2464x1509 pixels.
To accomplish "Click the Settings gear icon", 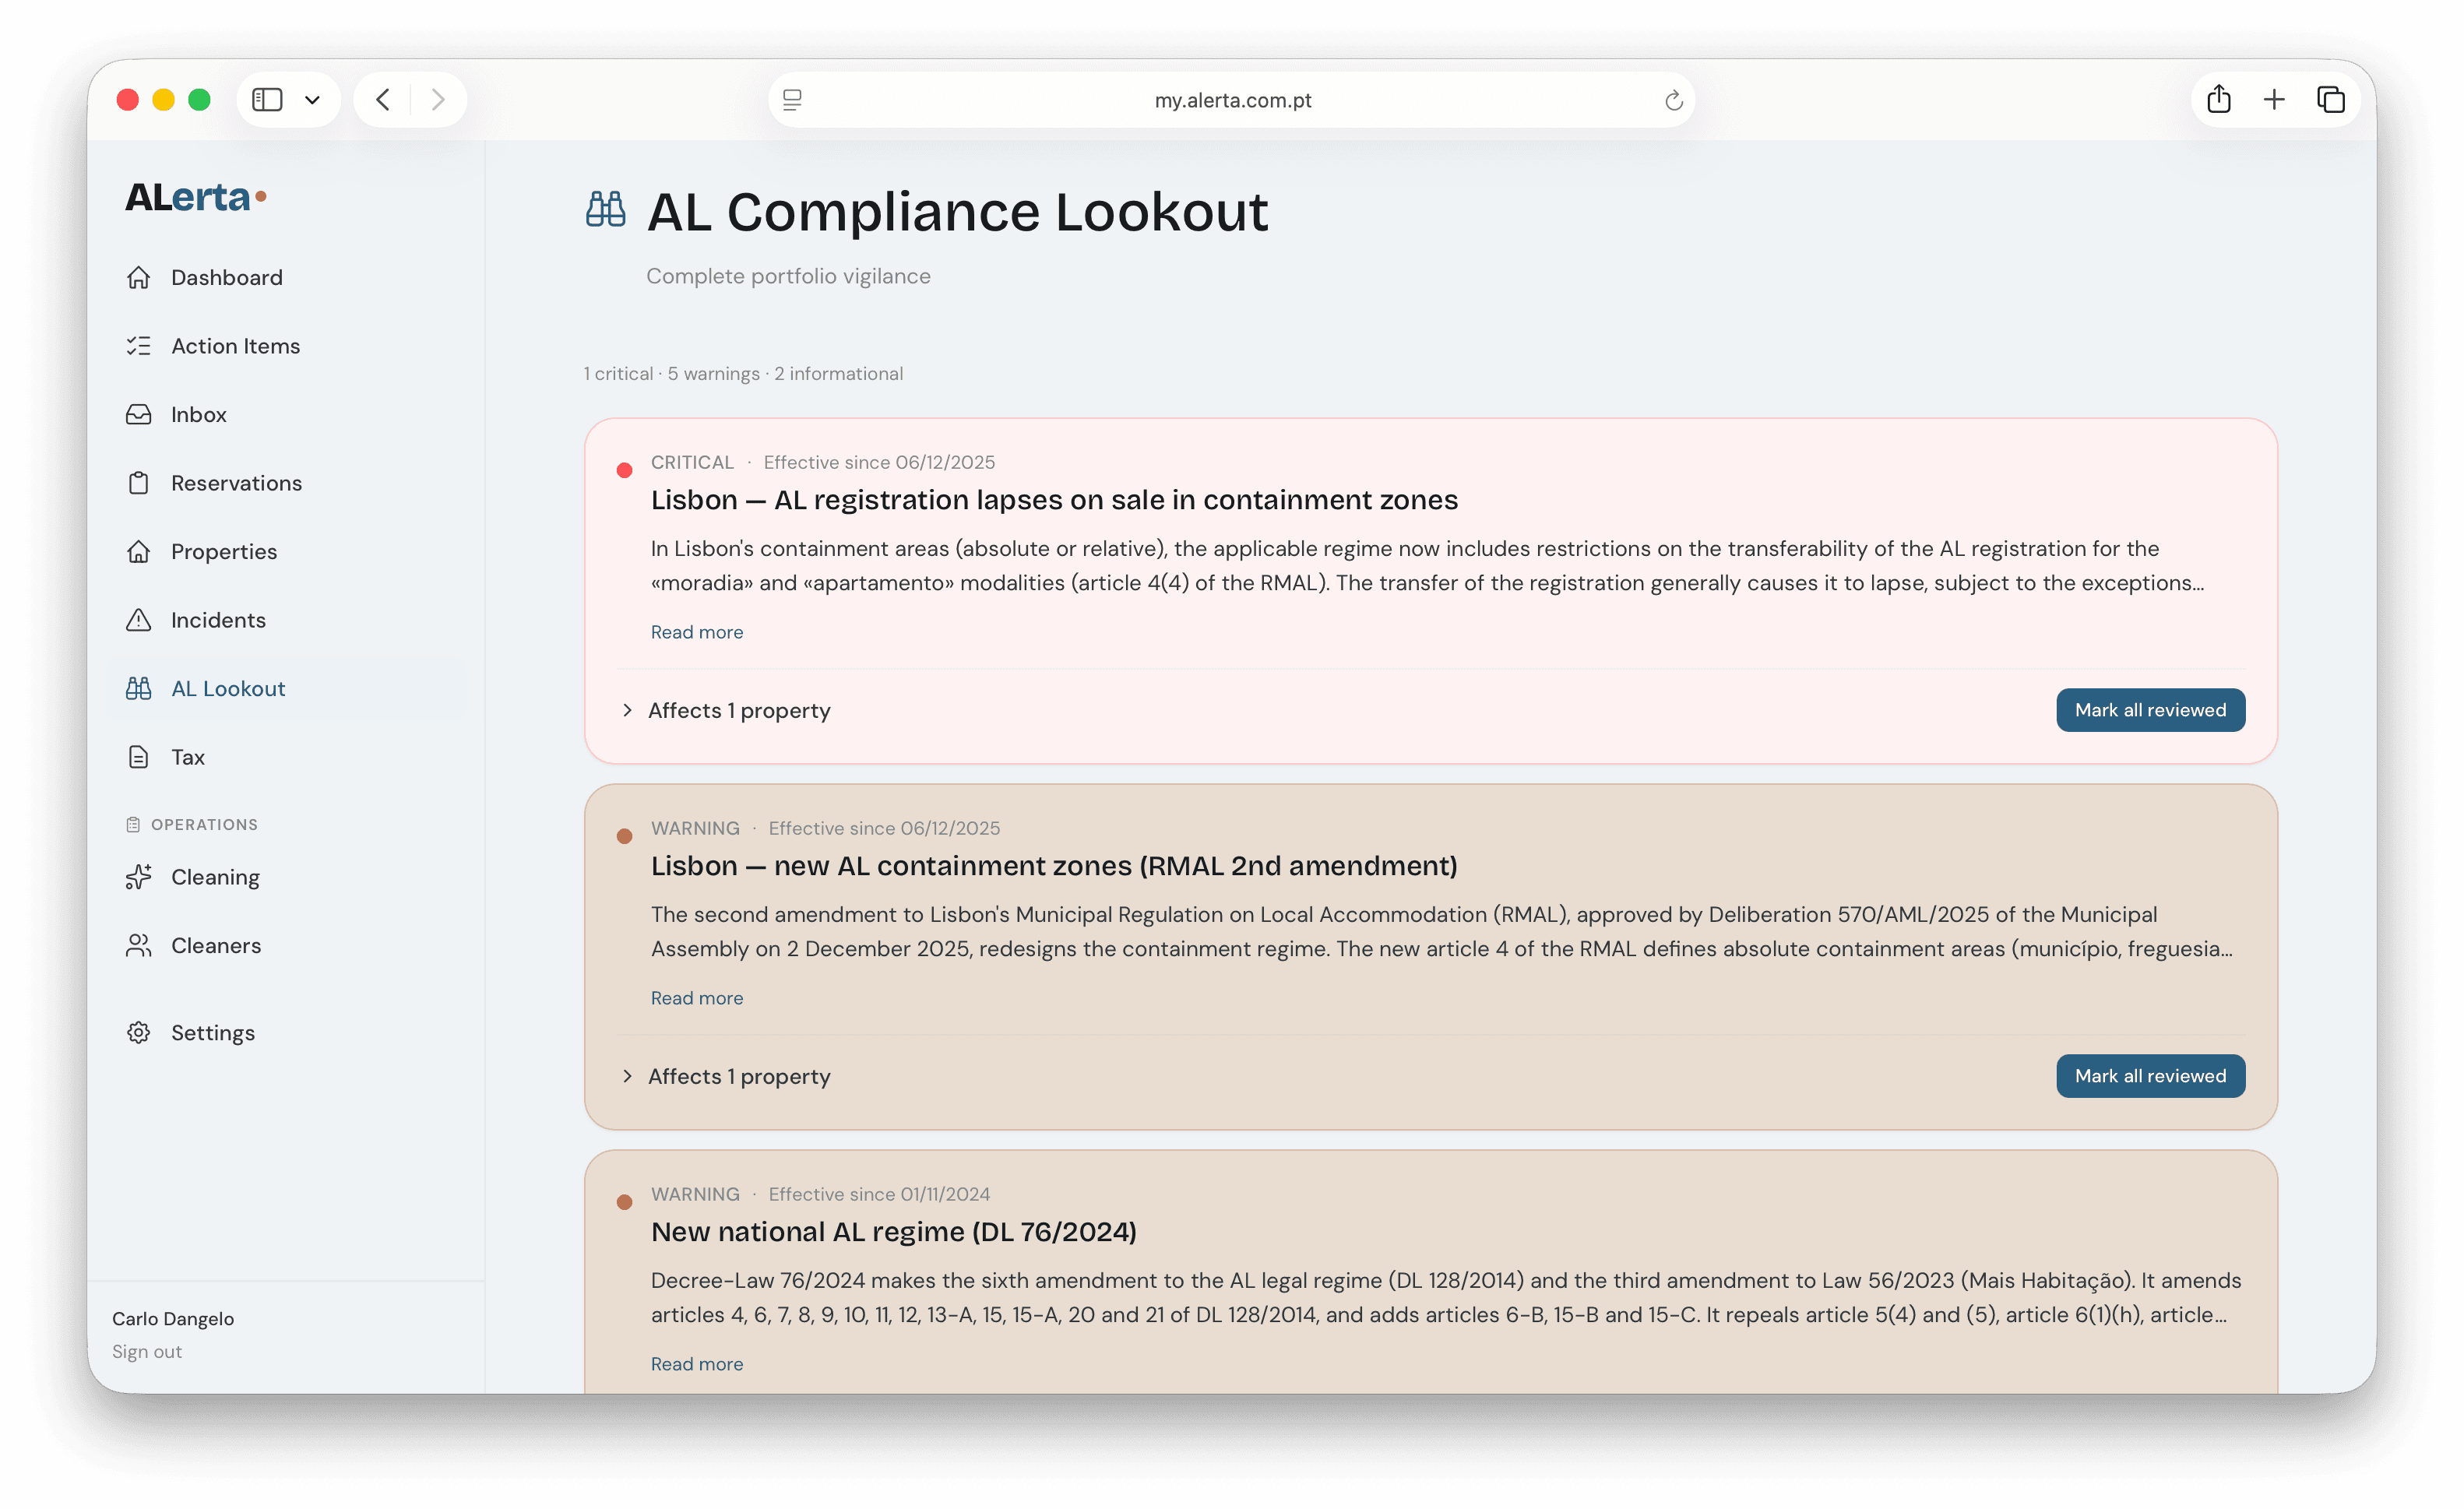I will coord(138,1032).
